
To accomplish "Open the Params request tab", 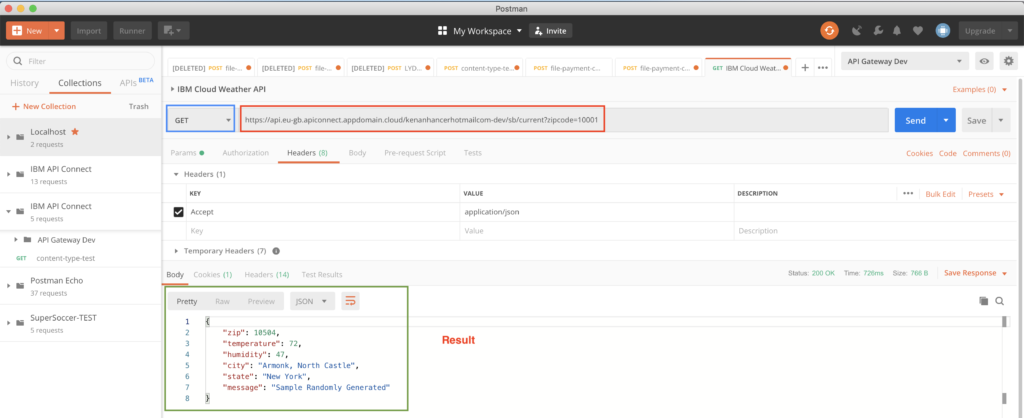I will [187, 153].
